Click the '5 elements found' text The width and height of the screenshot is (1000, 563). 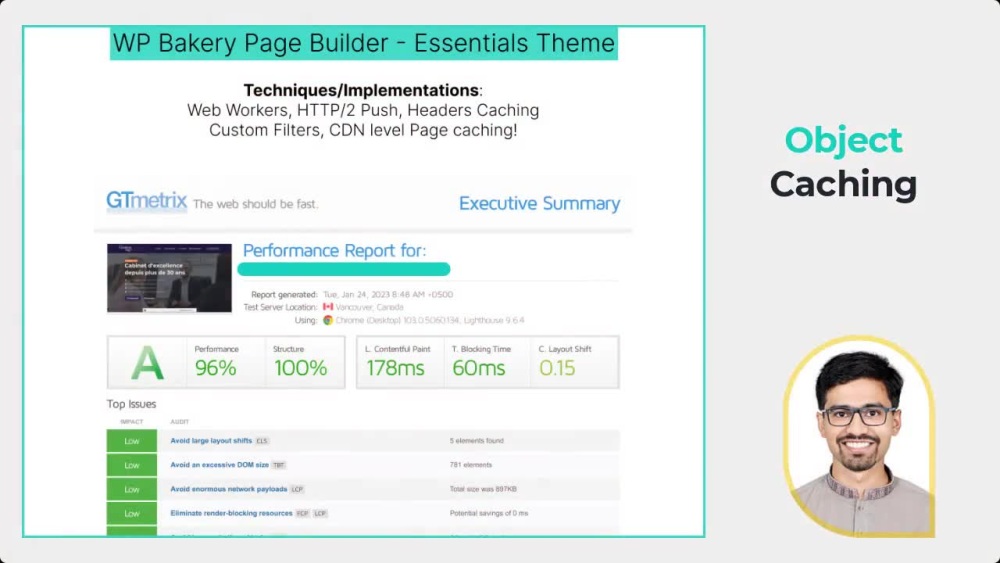tap(476, 441)
